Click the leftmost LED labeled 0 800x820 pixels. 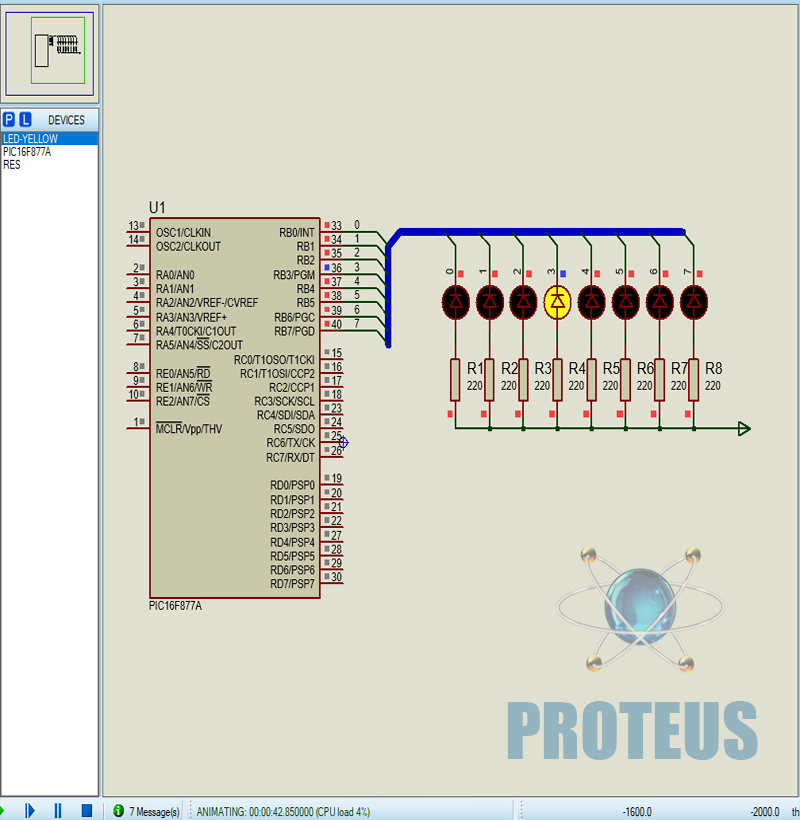(x=455, y=300)
